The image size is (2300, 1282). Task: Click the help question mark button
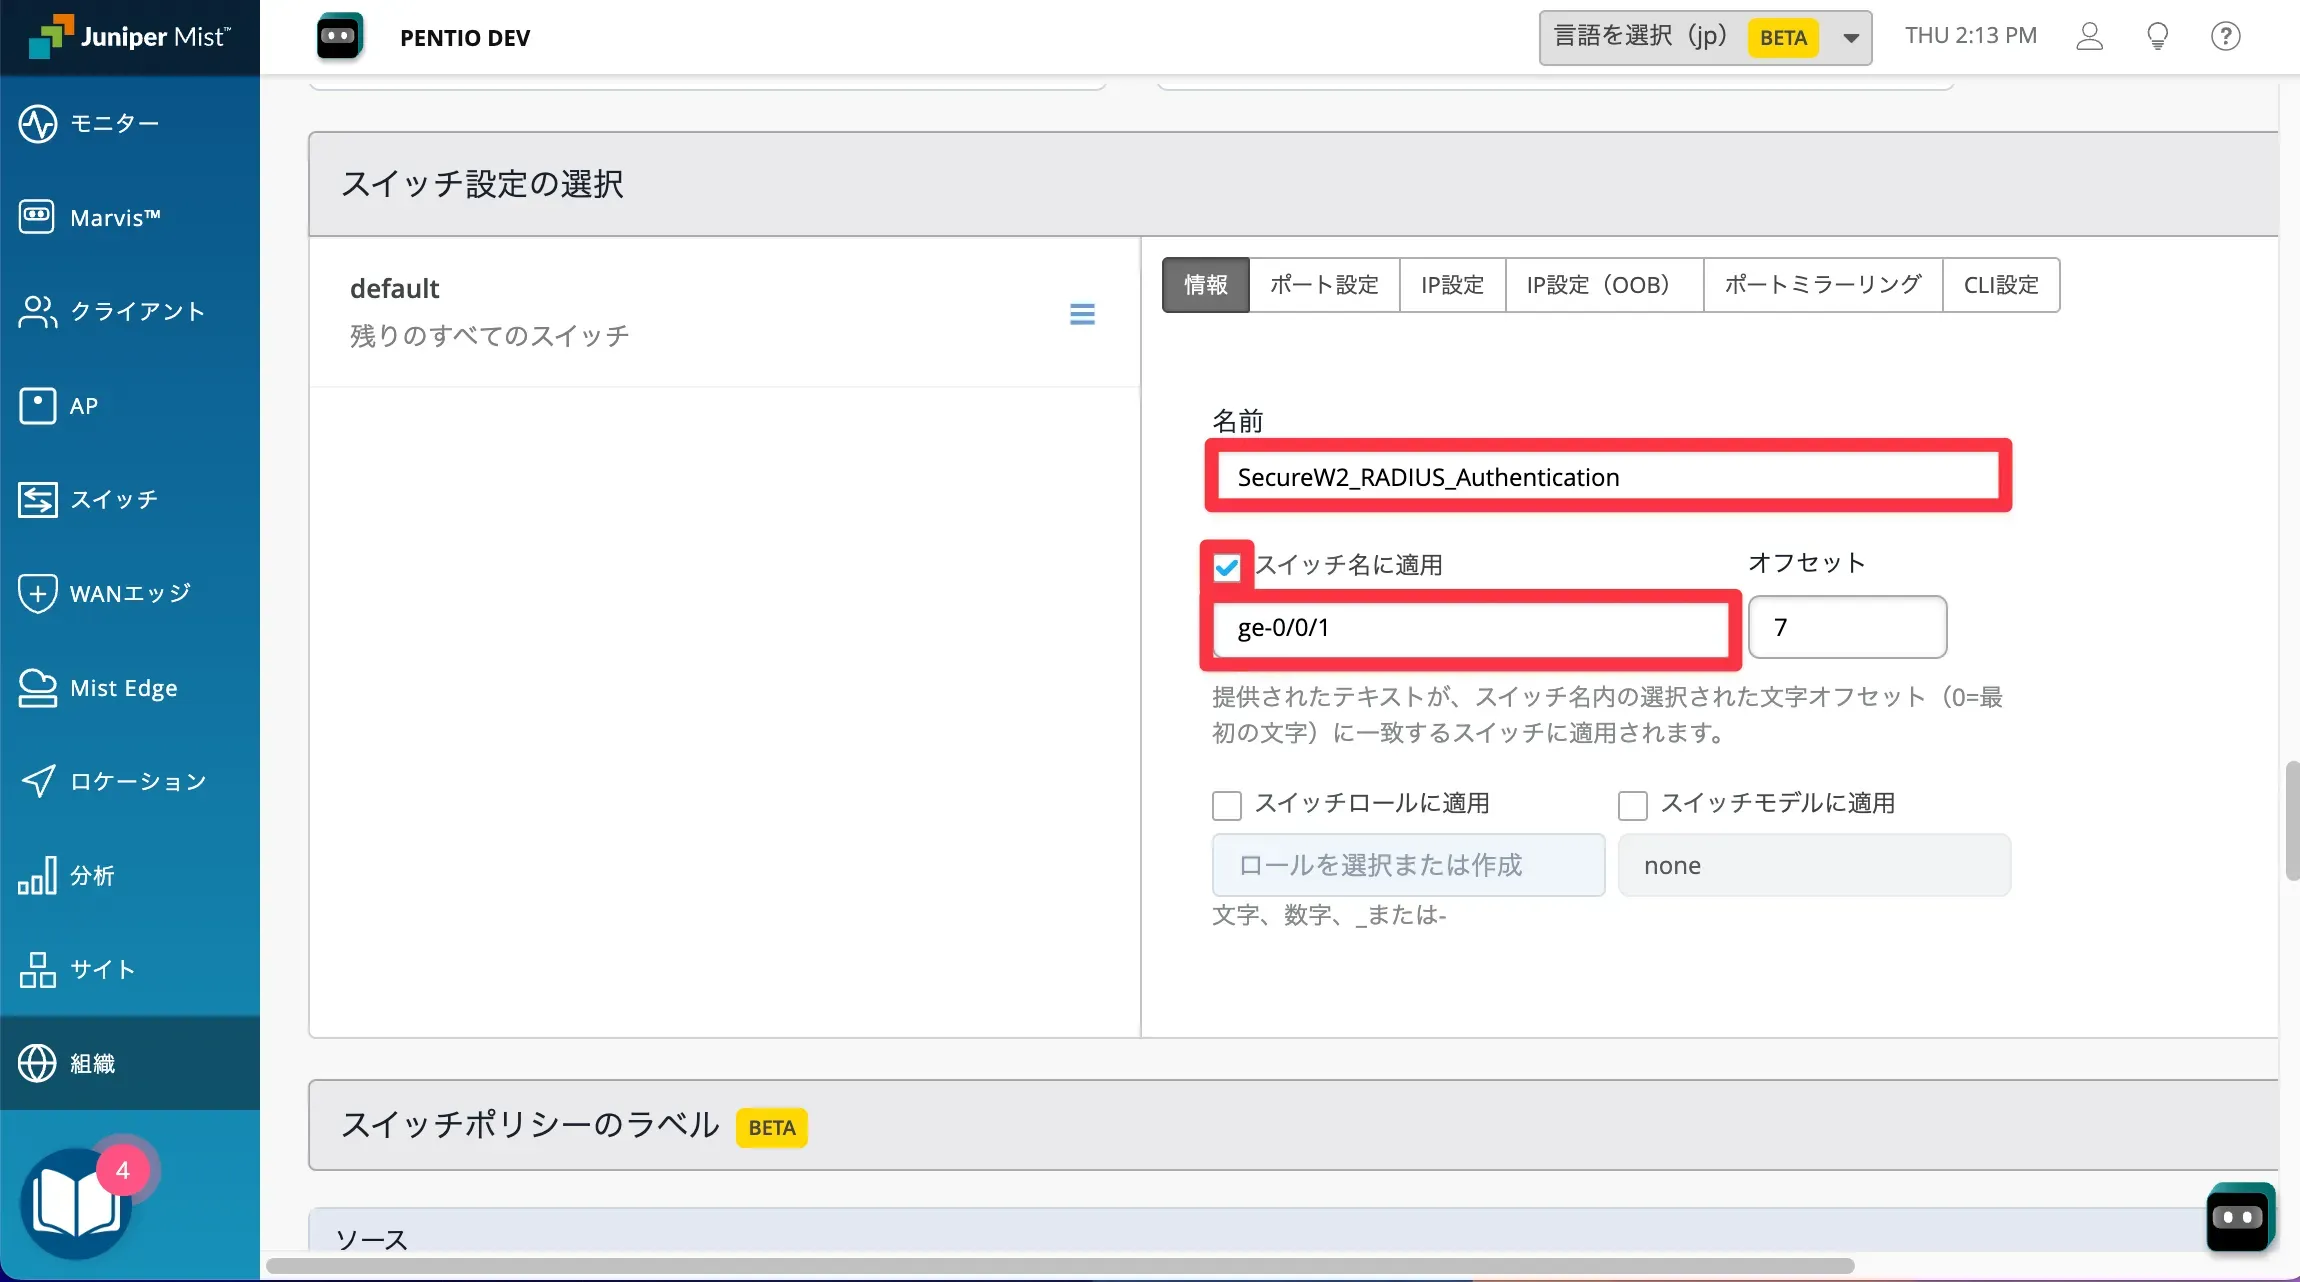(2225, 37)
